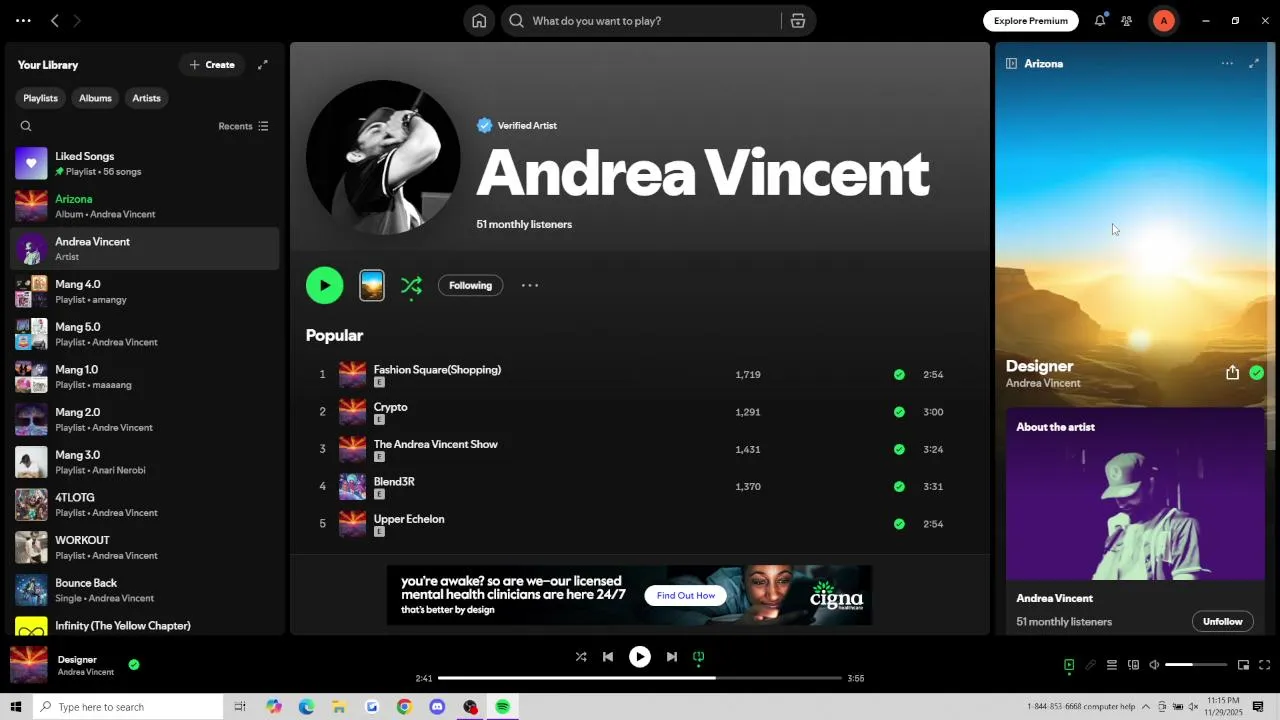Open the album cover preview beside play button
This screenshot has height=720, width=1280.
tap(372, 285)
